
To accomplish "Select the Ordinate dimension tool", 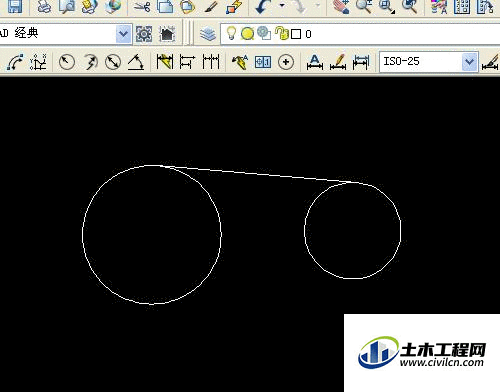I will point(39,62).
